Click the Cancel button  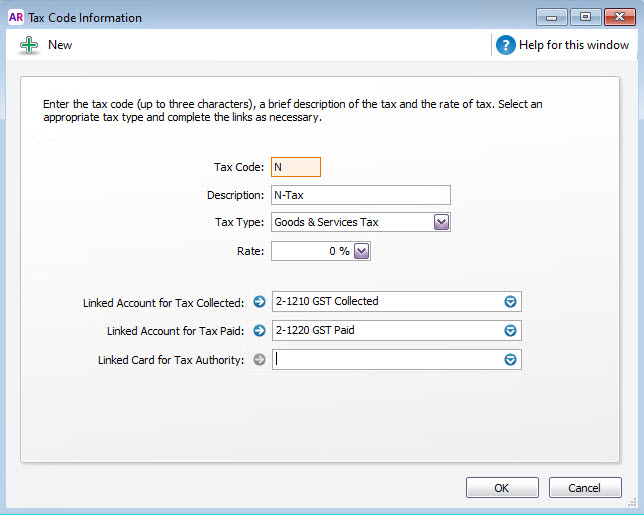pos(585,487)
